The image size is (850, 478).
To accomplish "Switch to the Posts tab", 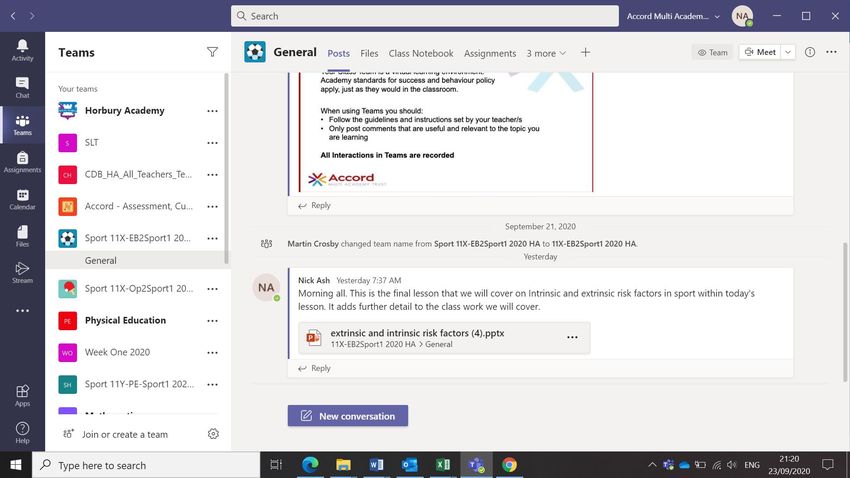I will point(338,53).
